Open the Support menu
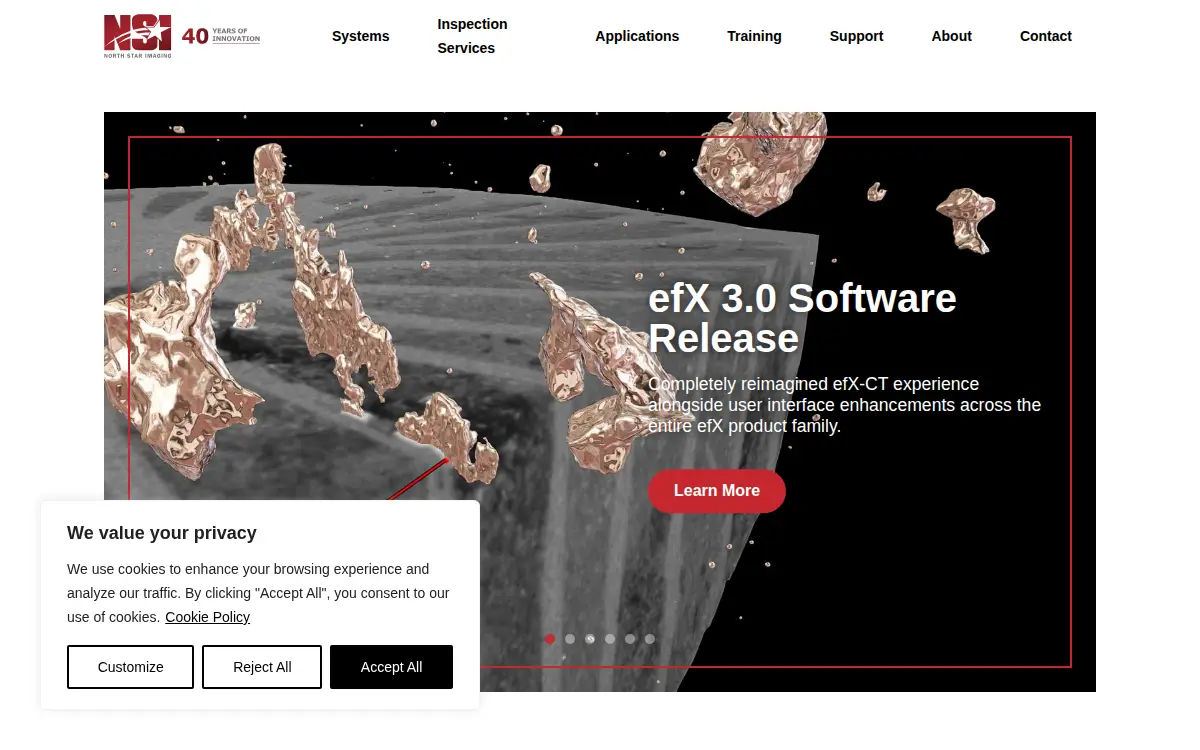Screen dimensions: 1200x750 (x=856, y=36)
